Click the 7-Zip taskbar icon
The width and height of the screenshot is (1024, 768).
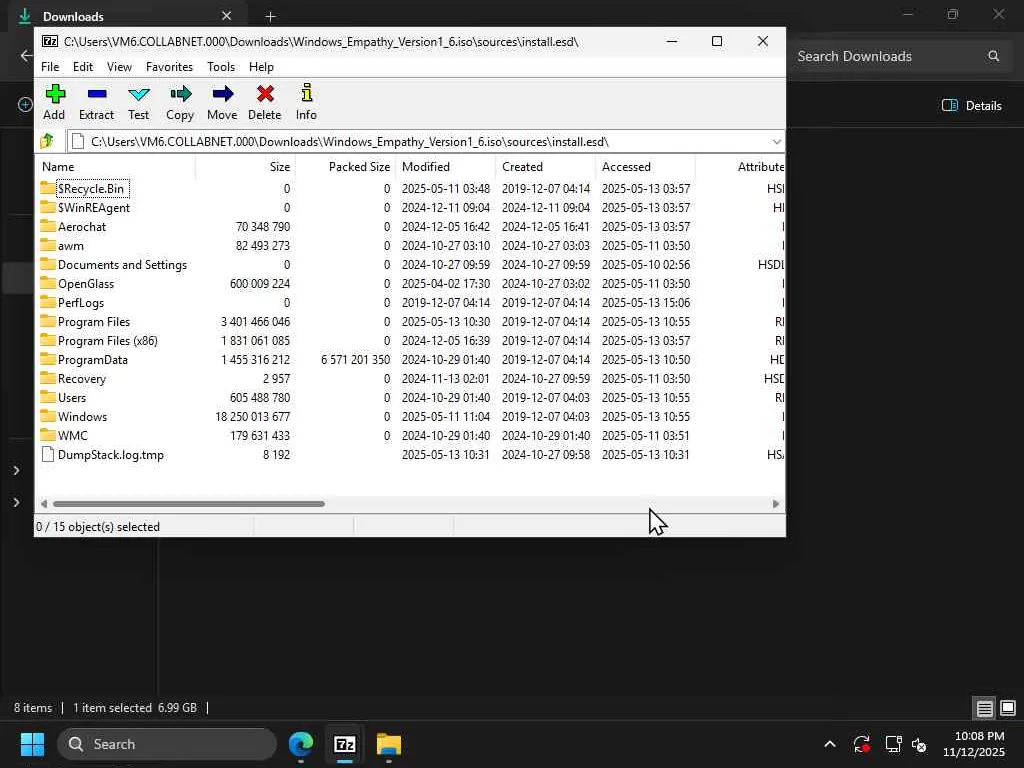pos(345,744)
